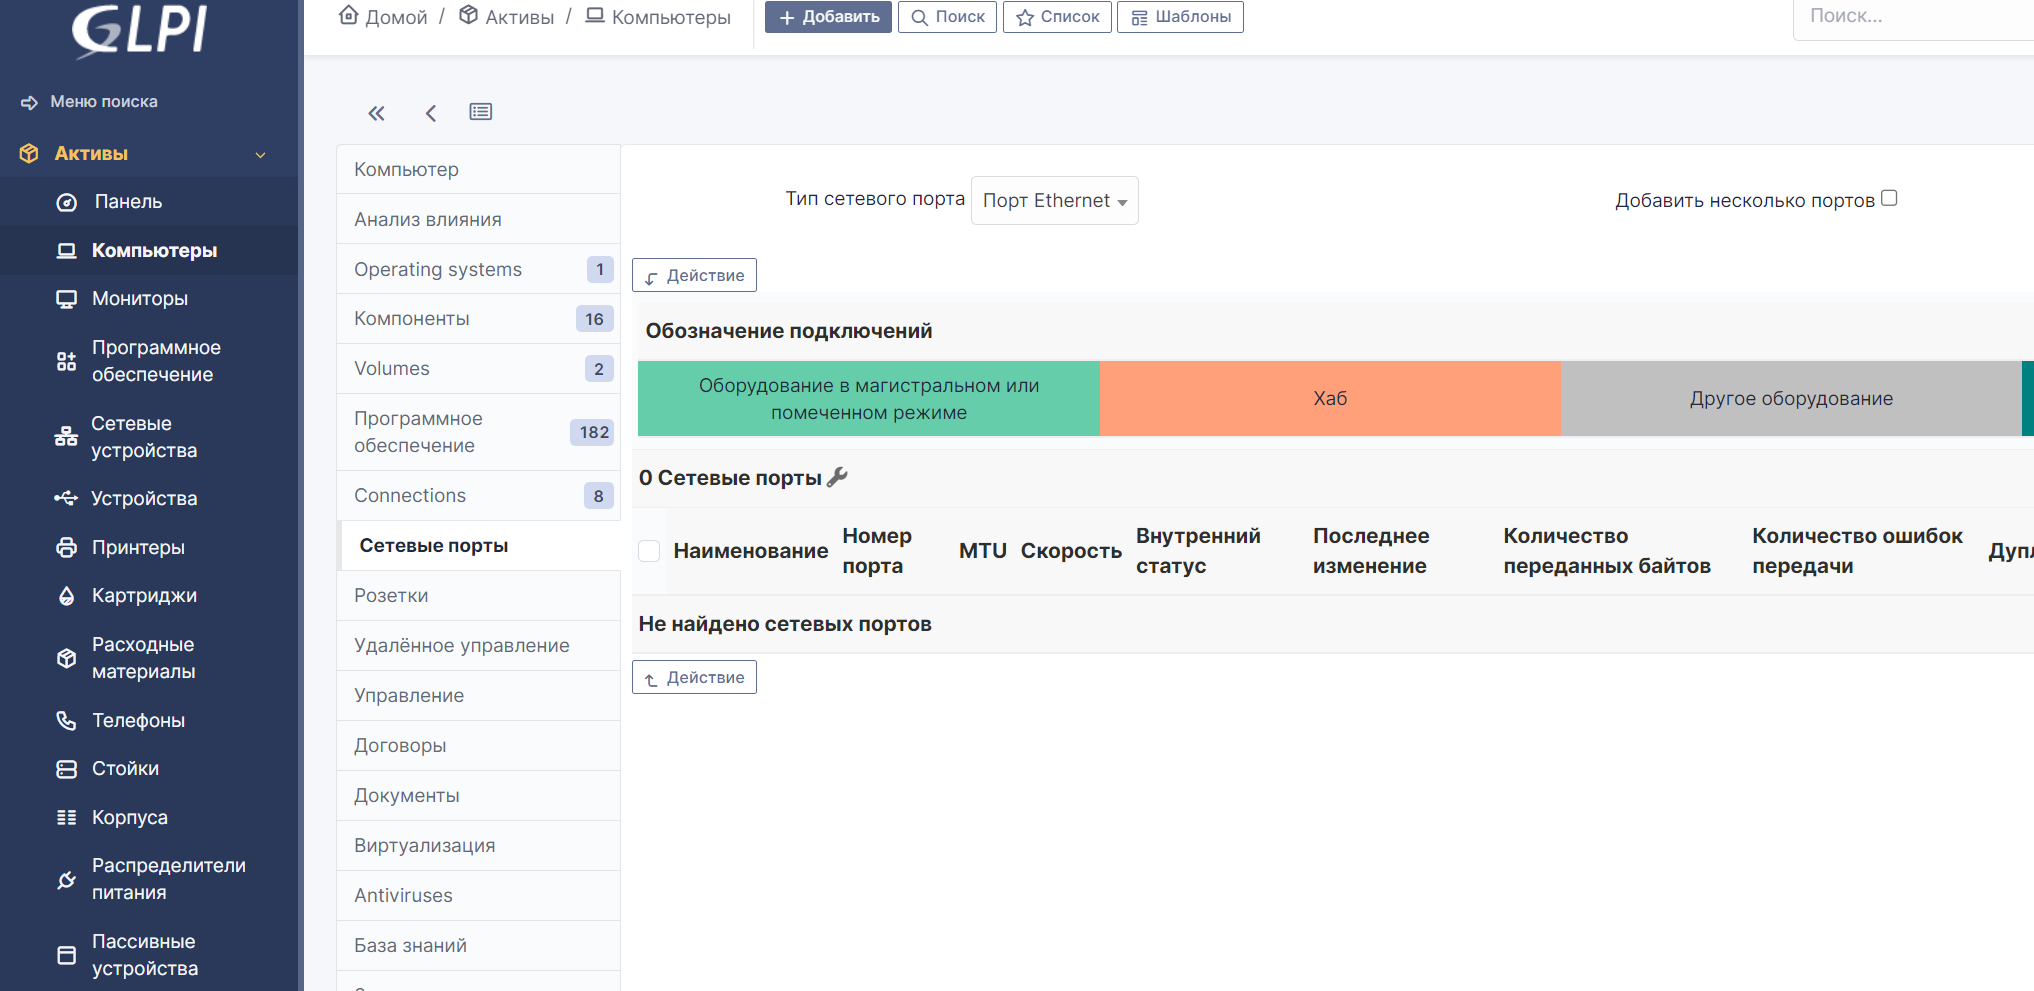Click the Список button

[1057, 17]
